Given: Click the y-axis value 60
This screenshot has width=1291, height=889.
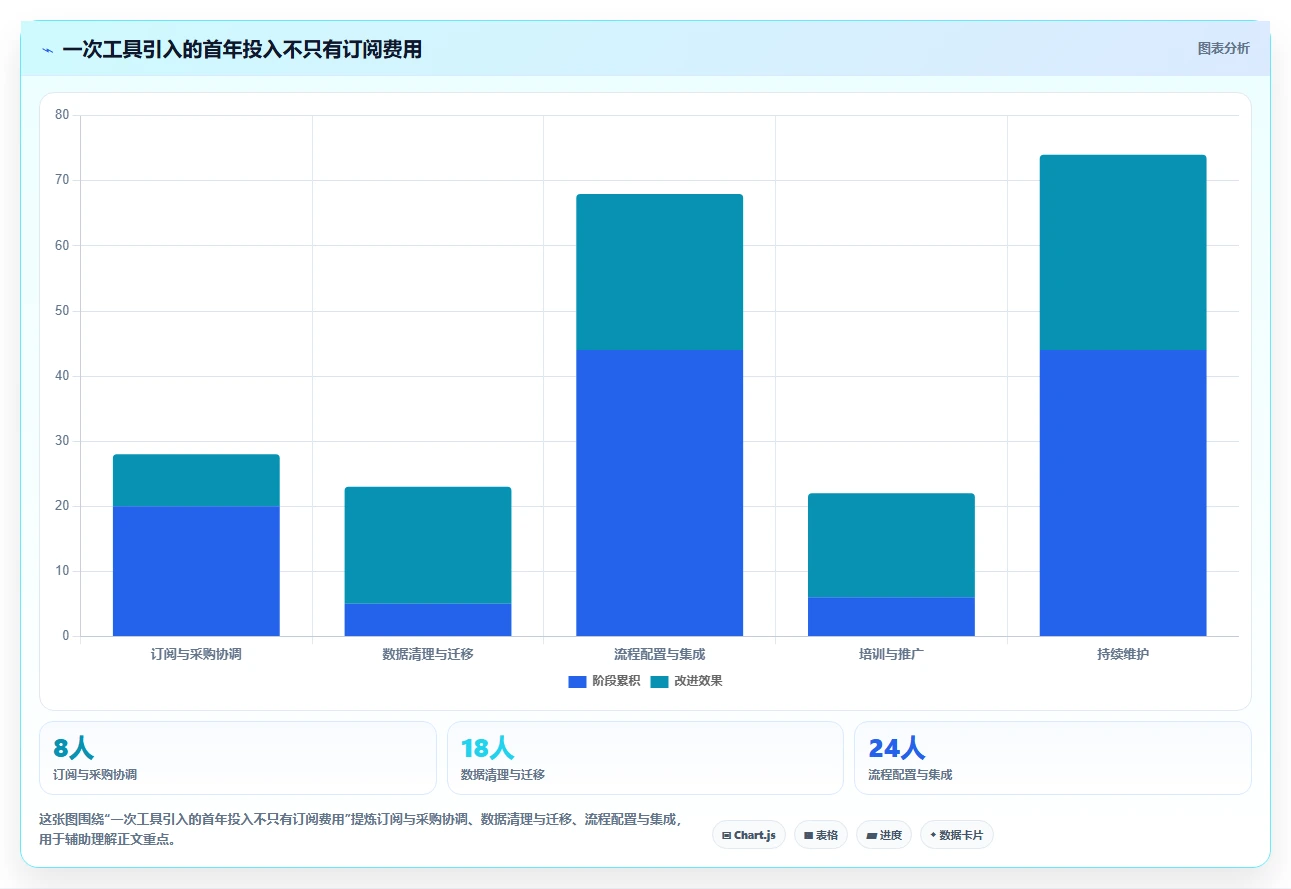Looking at the screenshot, I should click(62, 245).
